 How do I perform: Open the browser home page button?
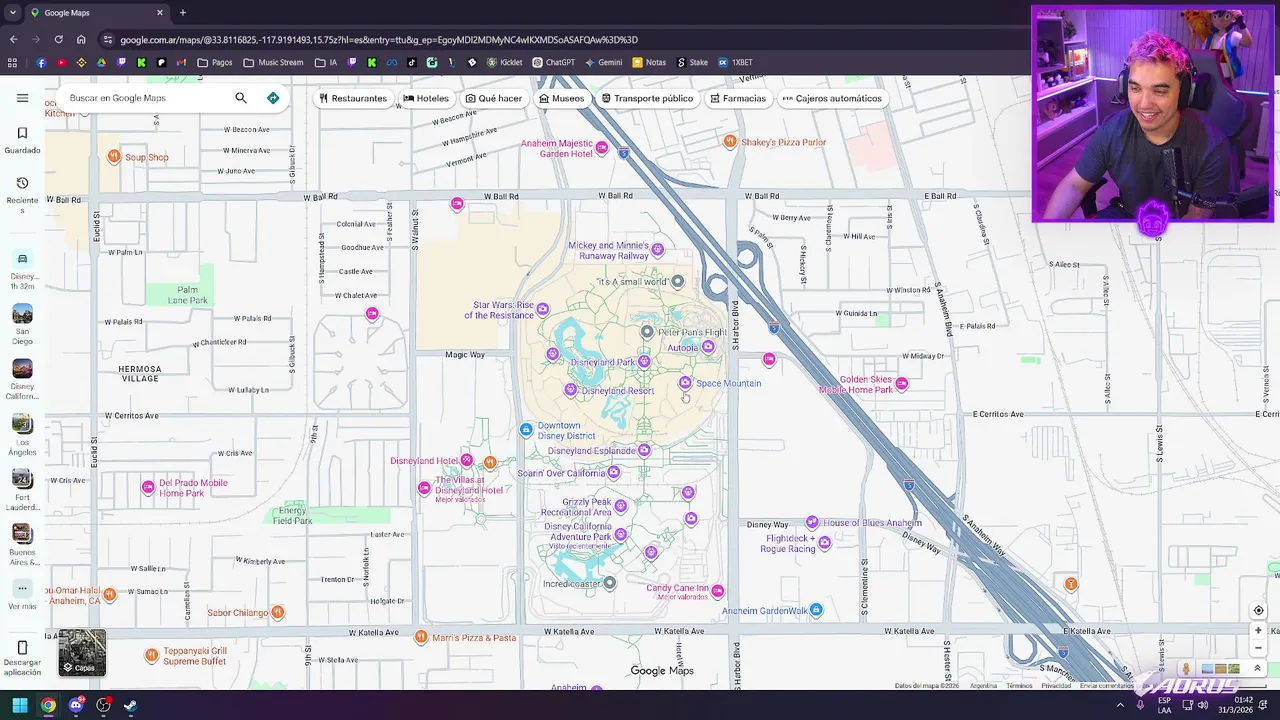pyautogui.click(x=81, y=40)
